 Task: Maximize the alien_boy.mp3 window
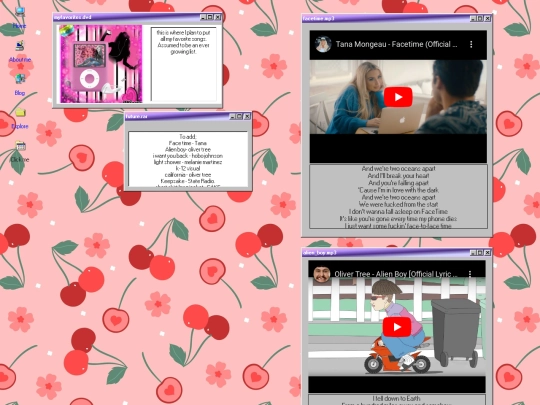coord(480,252)
